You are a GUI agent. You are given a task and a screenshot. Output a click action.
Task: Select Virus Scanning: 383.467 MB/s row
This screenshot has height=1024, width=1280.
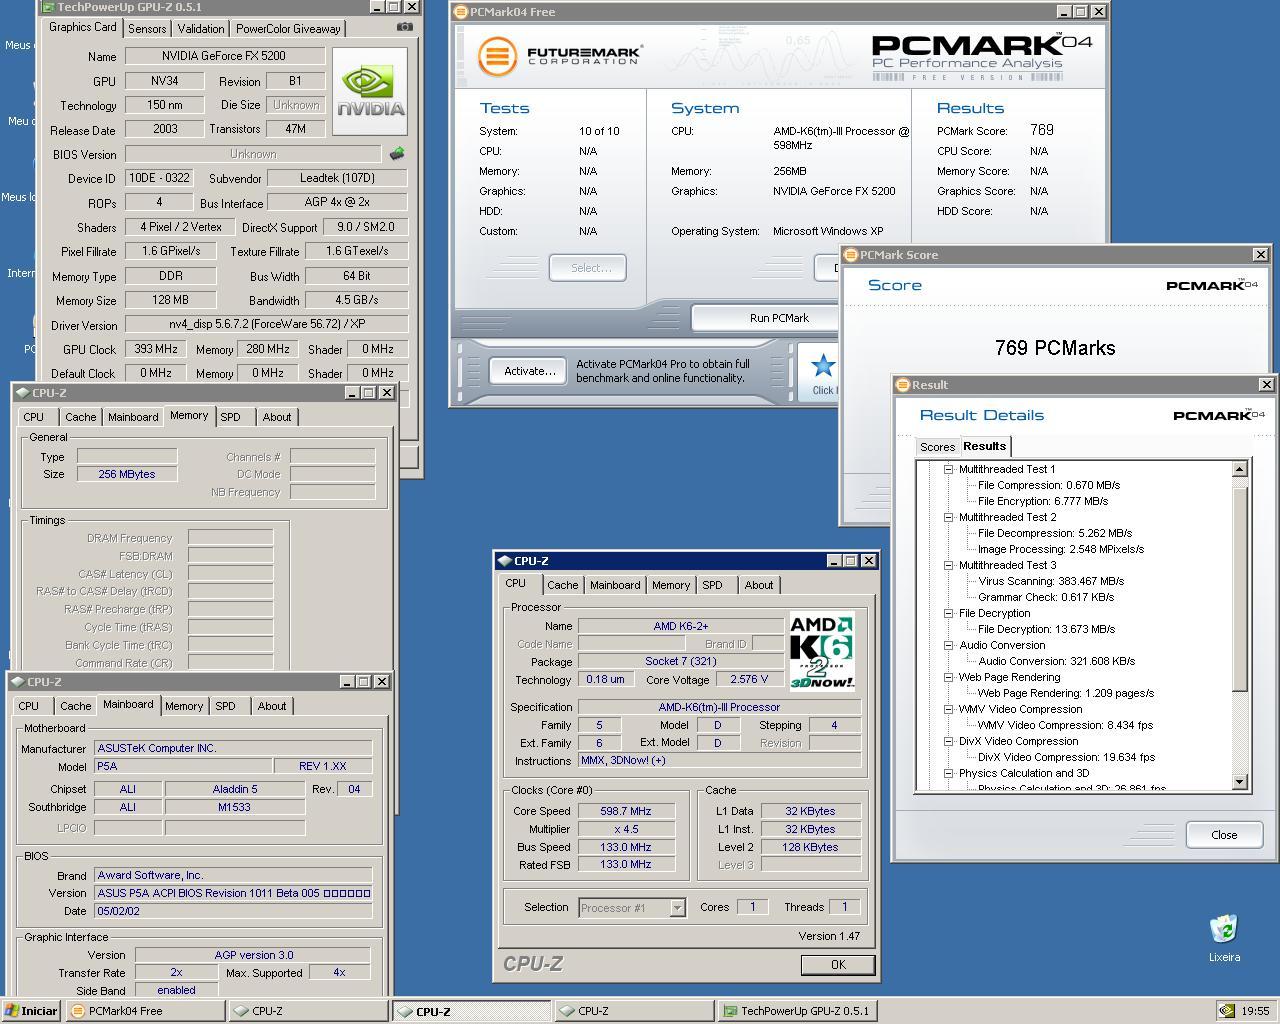click(1051, 581)
